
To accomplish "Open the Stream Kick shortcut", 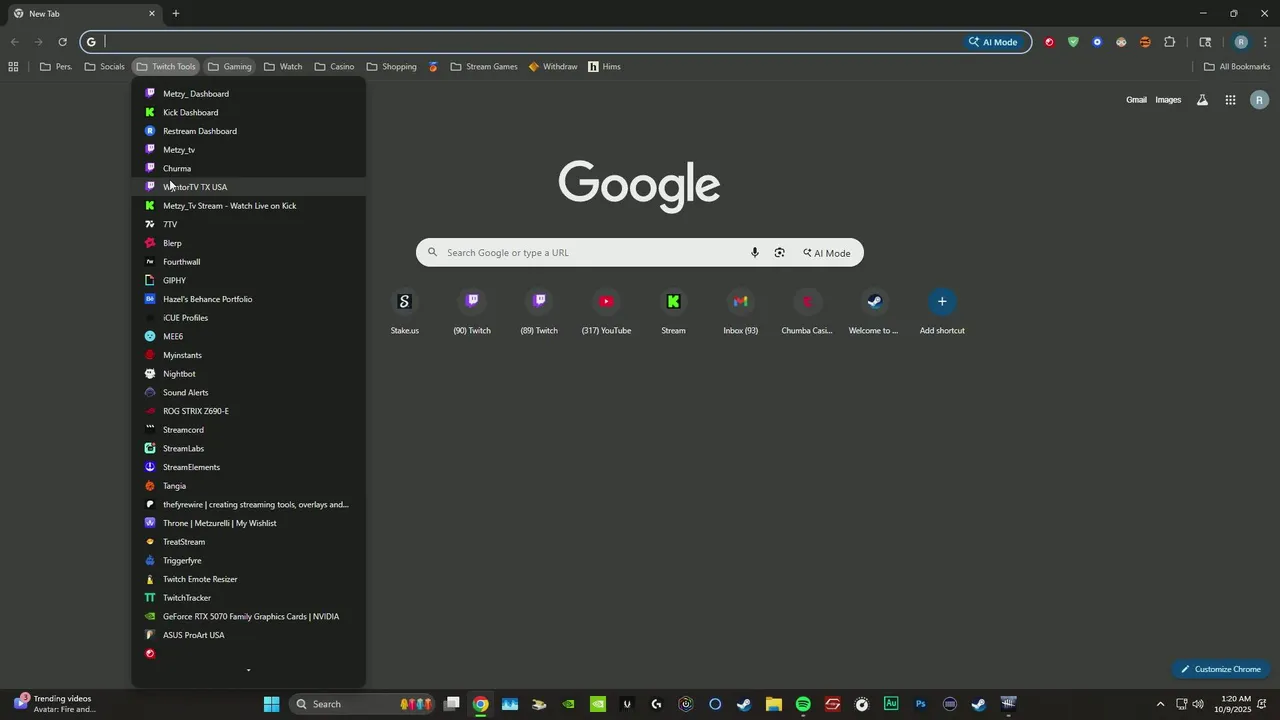I will click(673, 312).
